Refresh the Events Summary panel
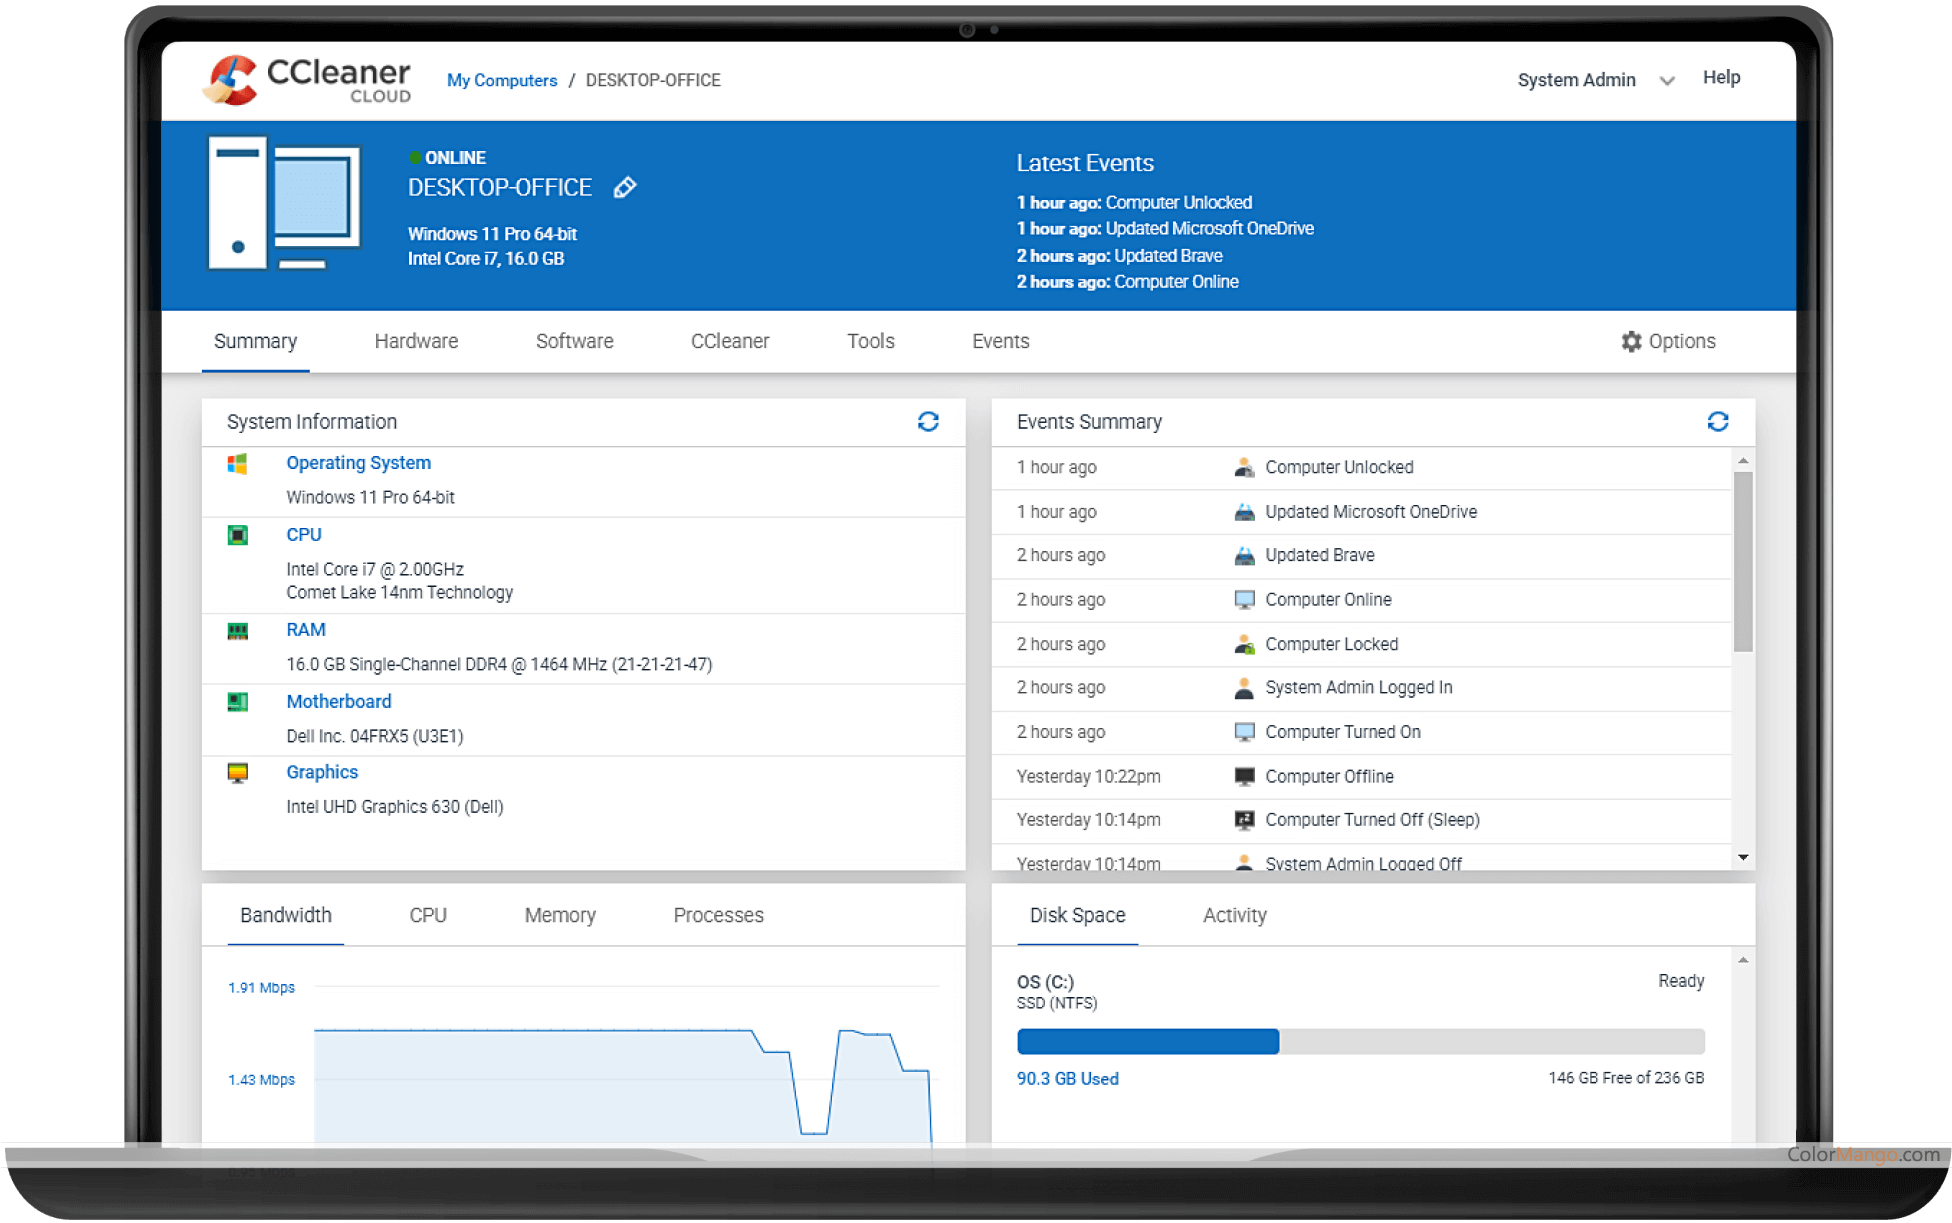 [x=1718, y=422]
